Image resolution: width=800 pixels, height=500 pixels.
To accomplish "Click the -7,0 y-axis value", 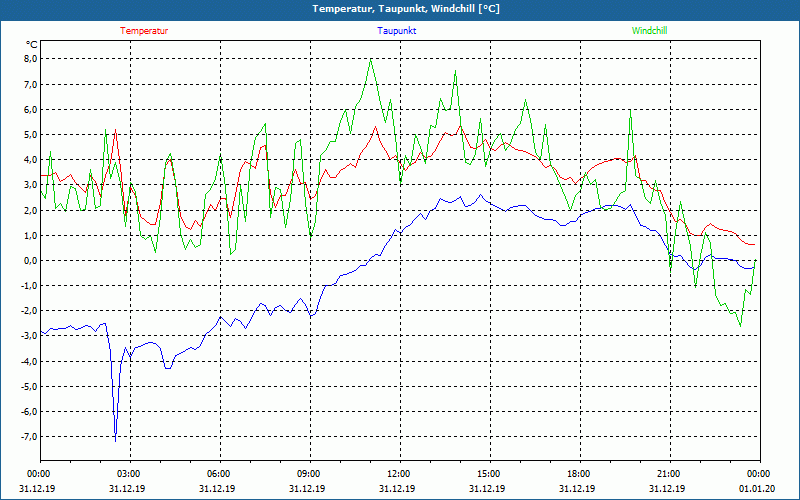I will click(30, 437).
